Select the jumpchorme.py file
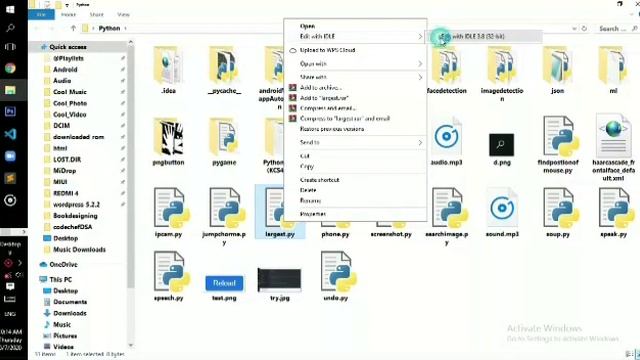 (224, 216)
